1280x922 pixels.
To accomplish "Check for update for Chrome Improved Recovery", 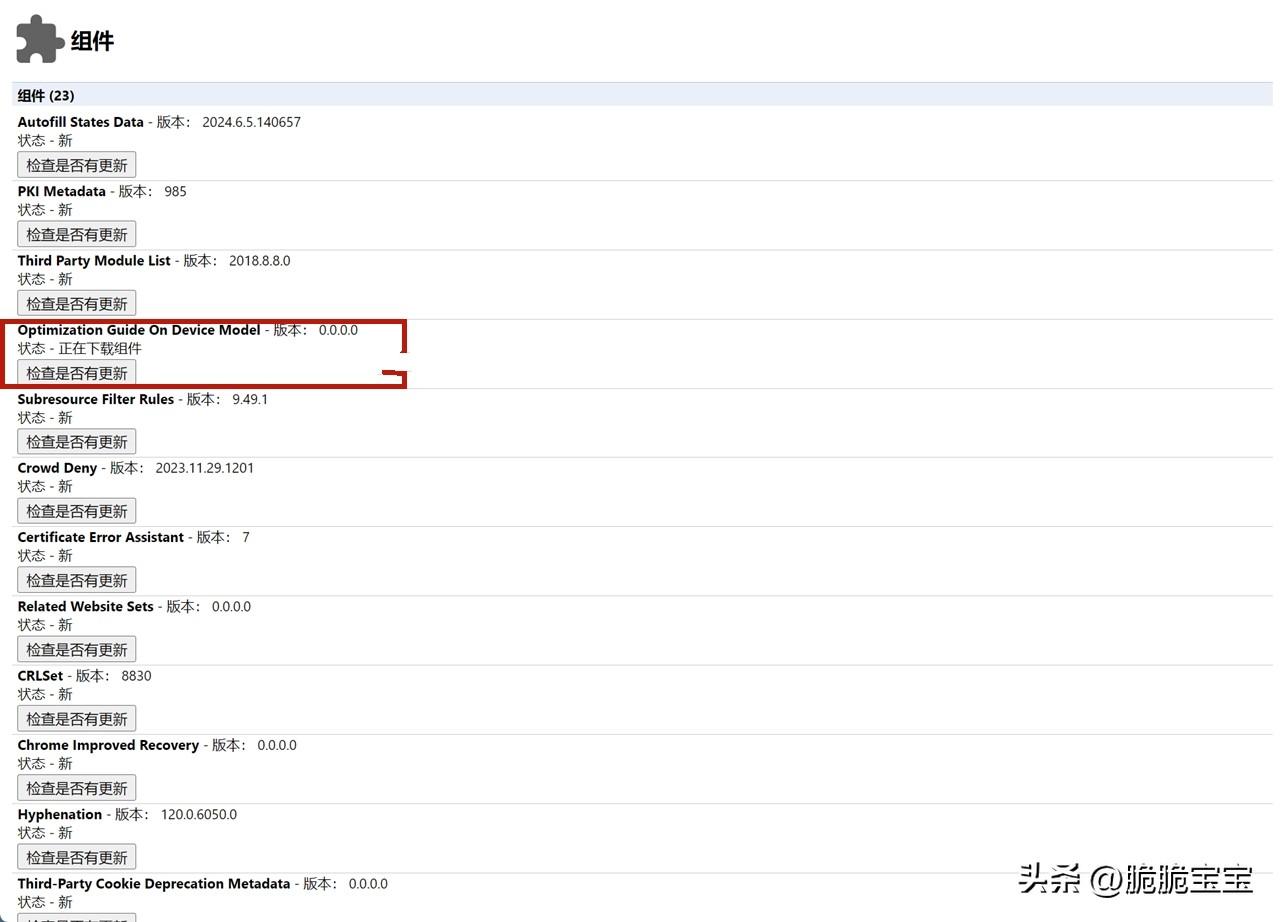I will point(77,788).
